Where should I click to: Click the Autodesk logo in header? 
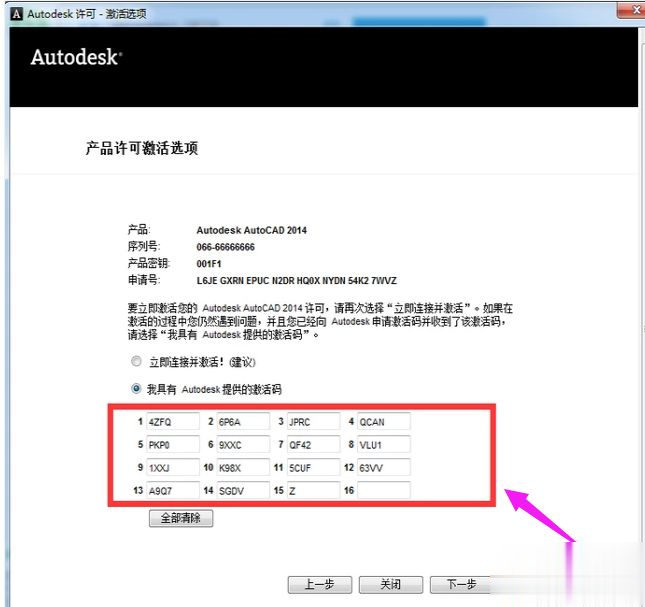point(76,57)
